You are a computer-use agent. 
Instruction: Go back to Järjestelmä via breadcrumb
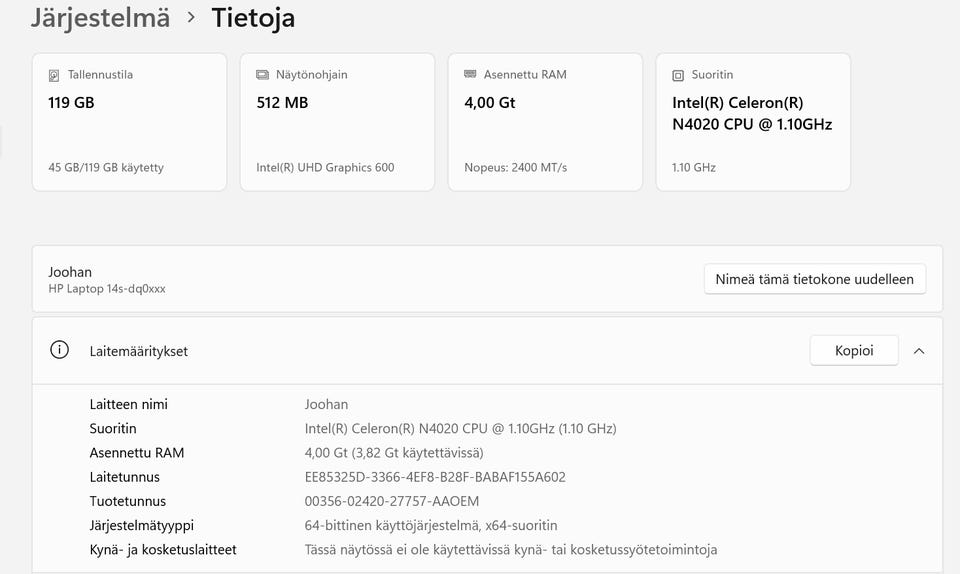pos(100,18)
